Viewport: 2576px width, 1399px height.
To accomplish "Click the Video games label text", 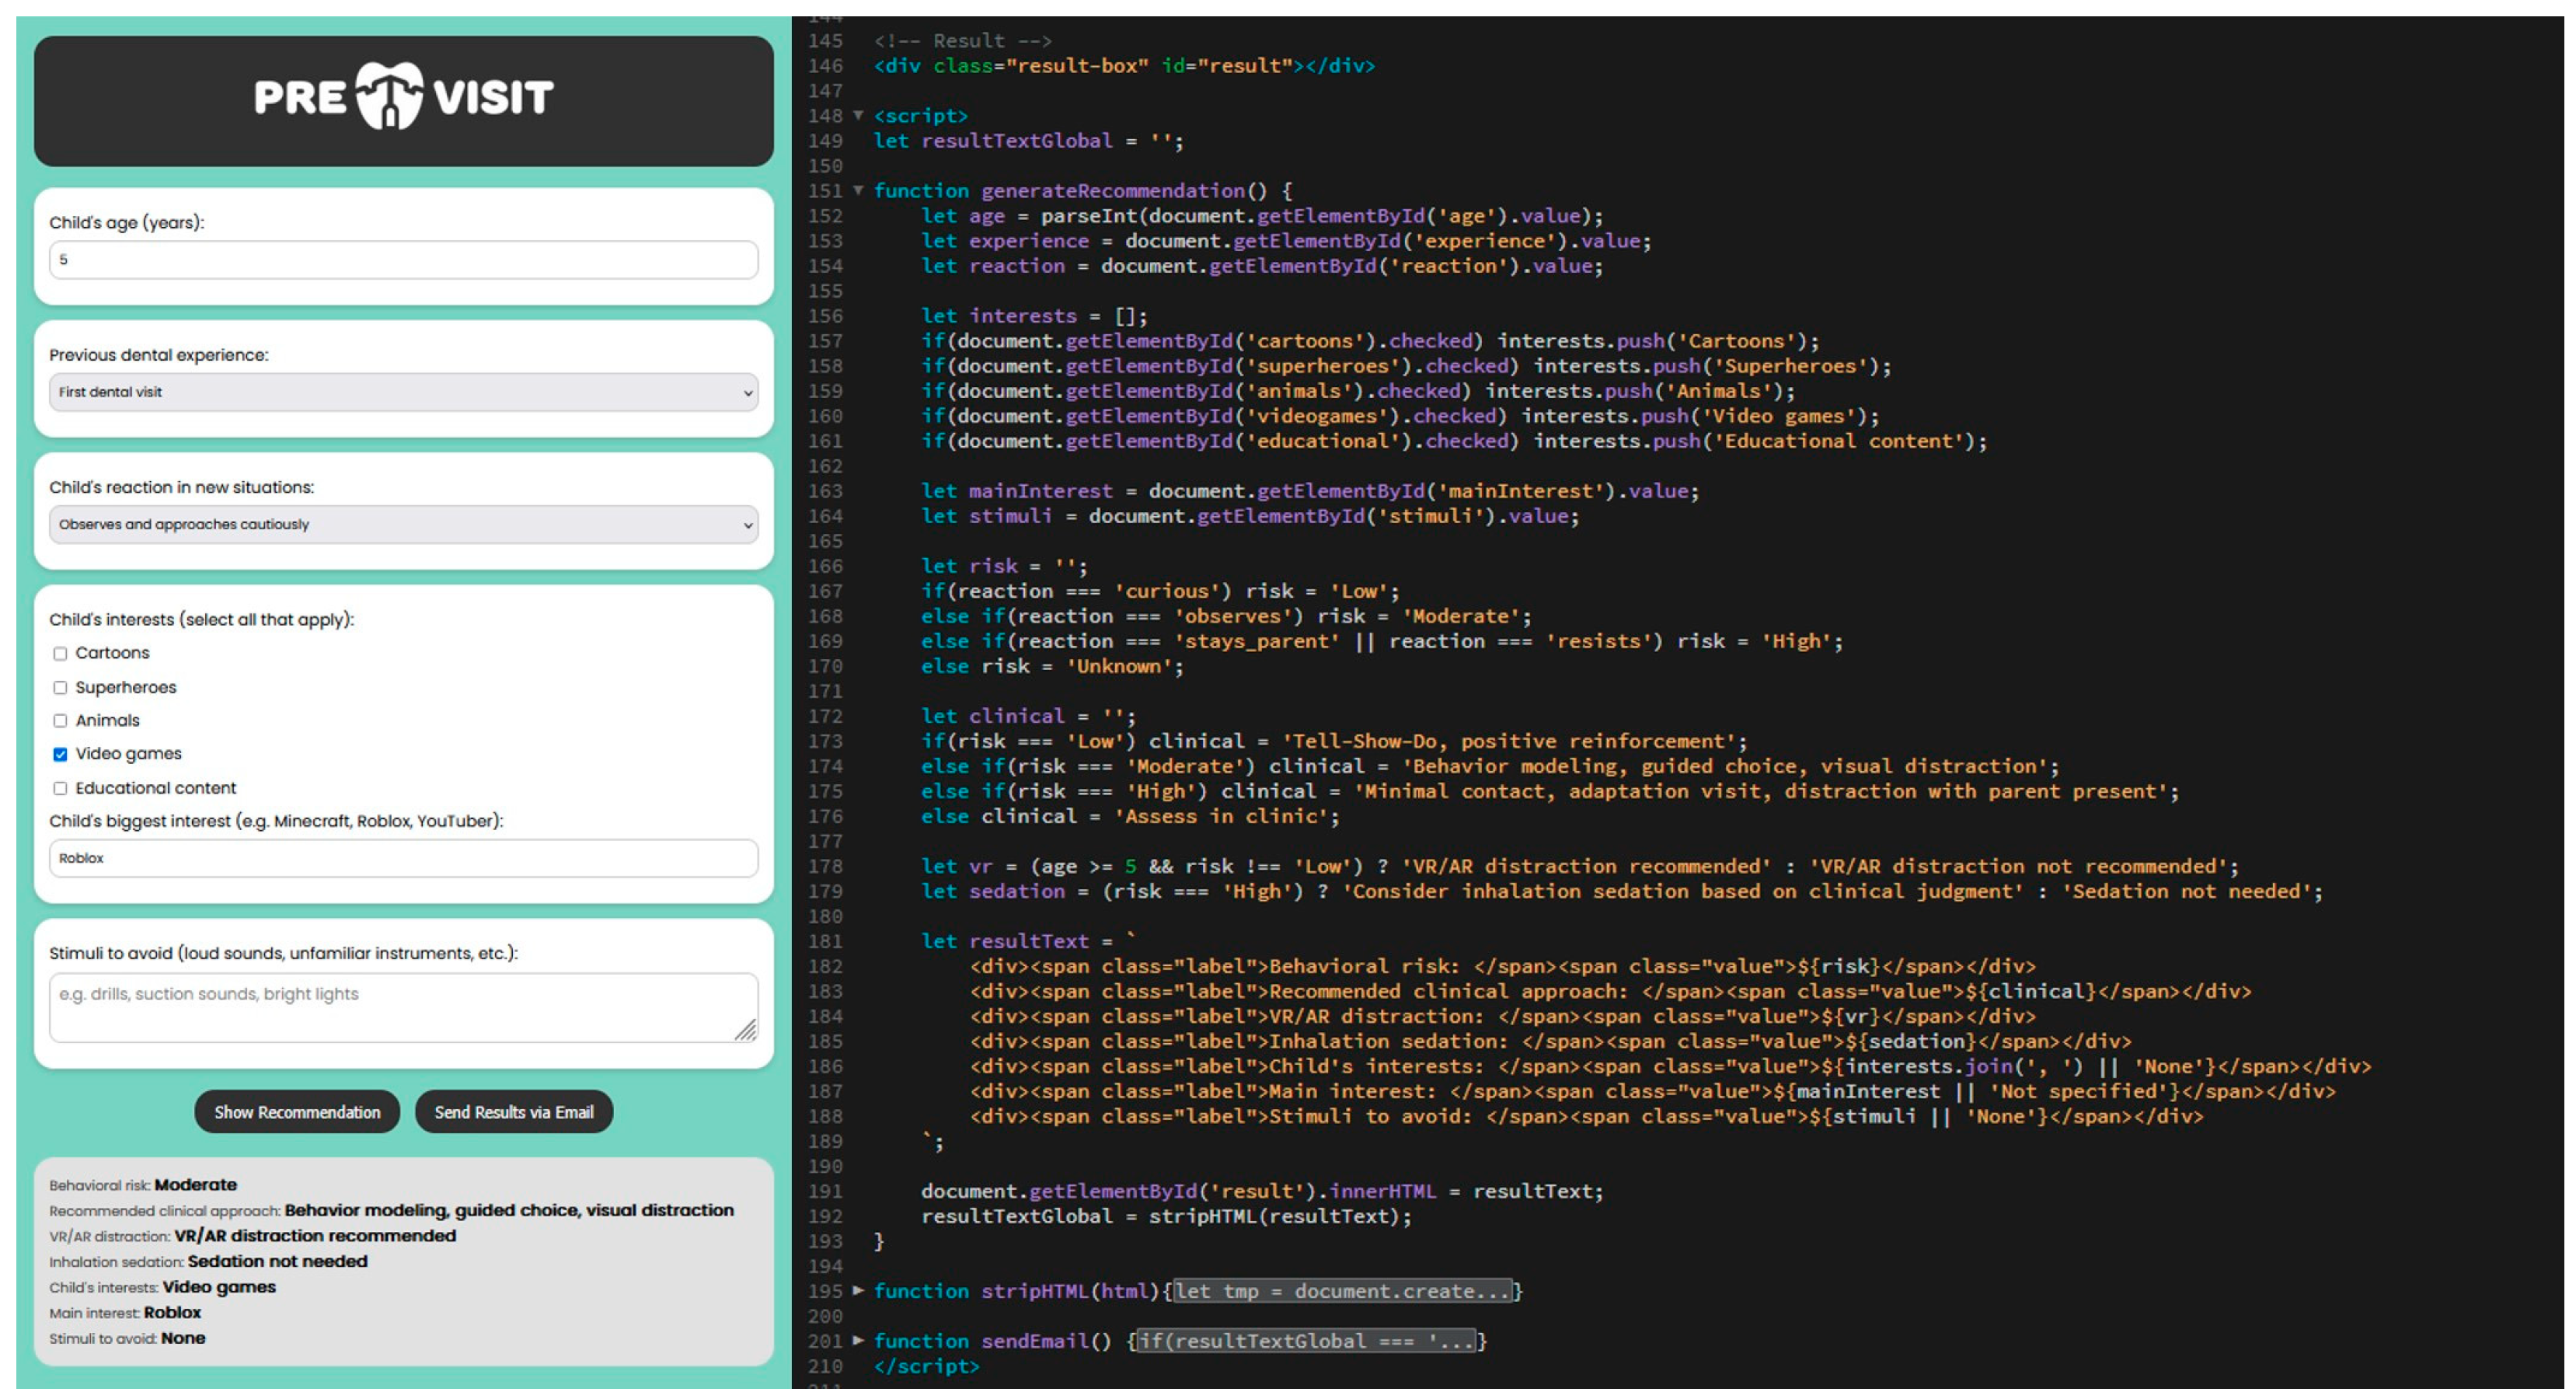I will point(128,754).
